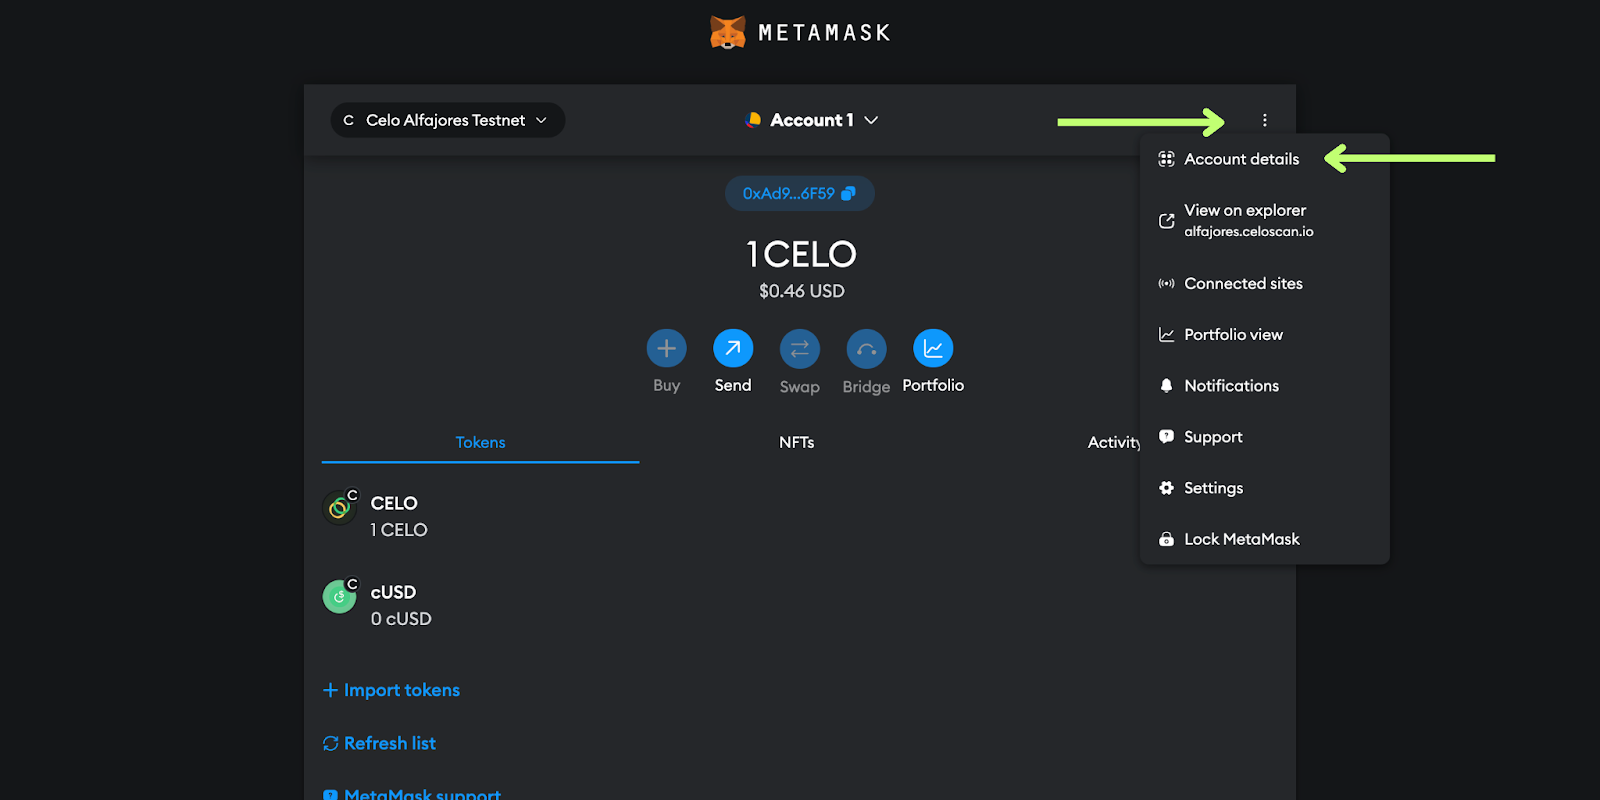
Task: Open the cUSD token row name
Action: [x=393, y=592]
